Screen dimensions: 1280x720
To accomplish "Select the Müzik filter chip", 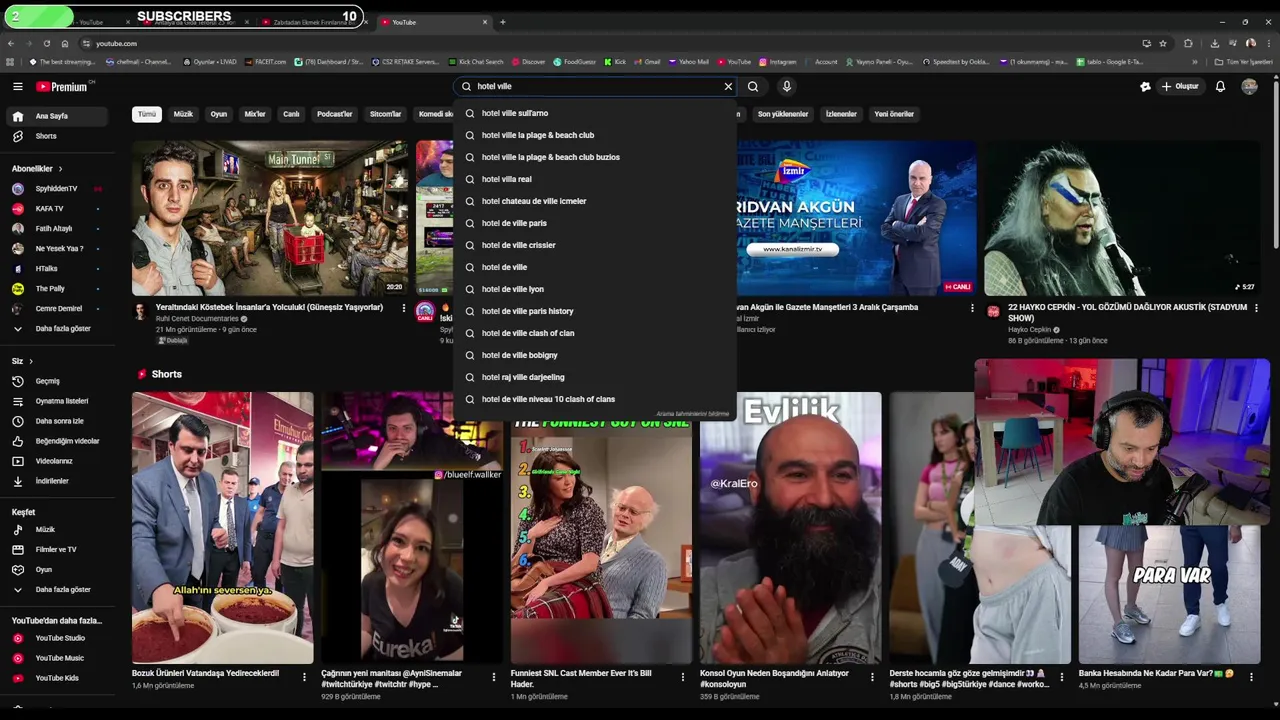I will tap(183, 114).
